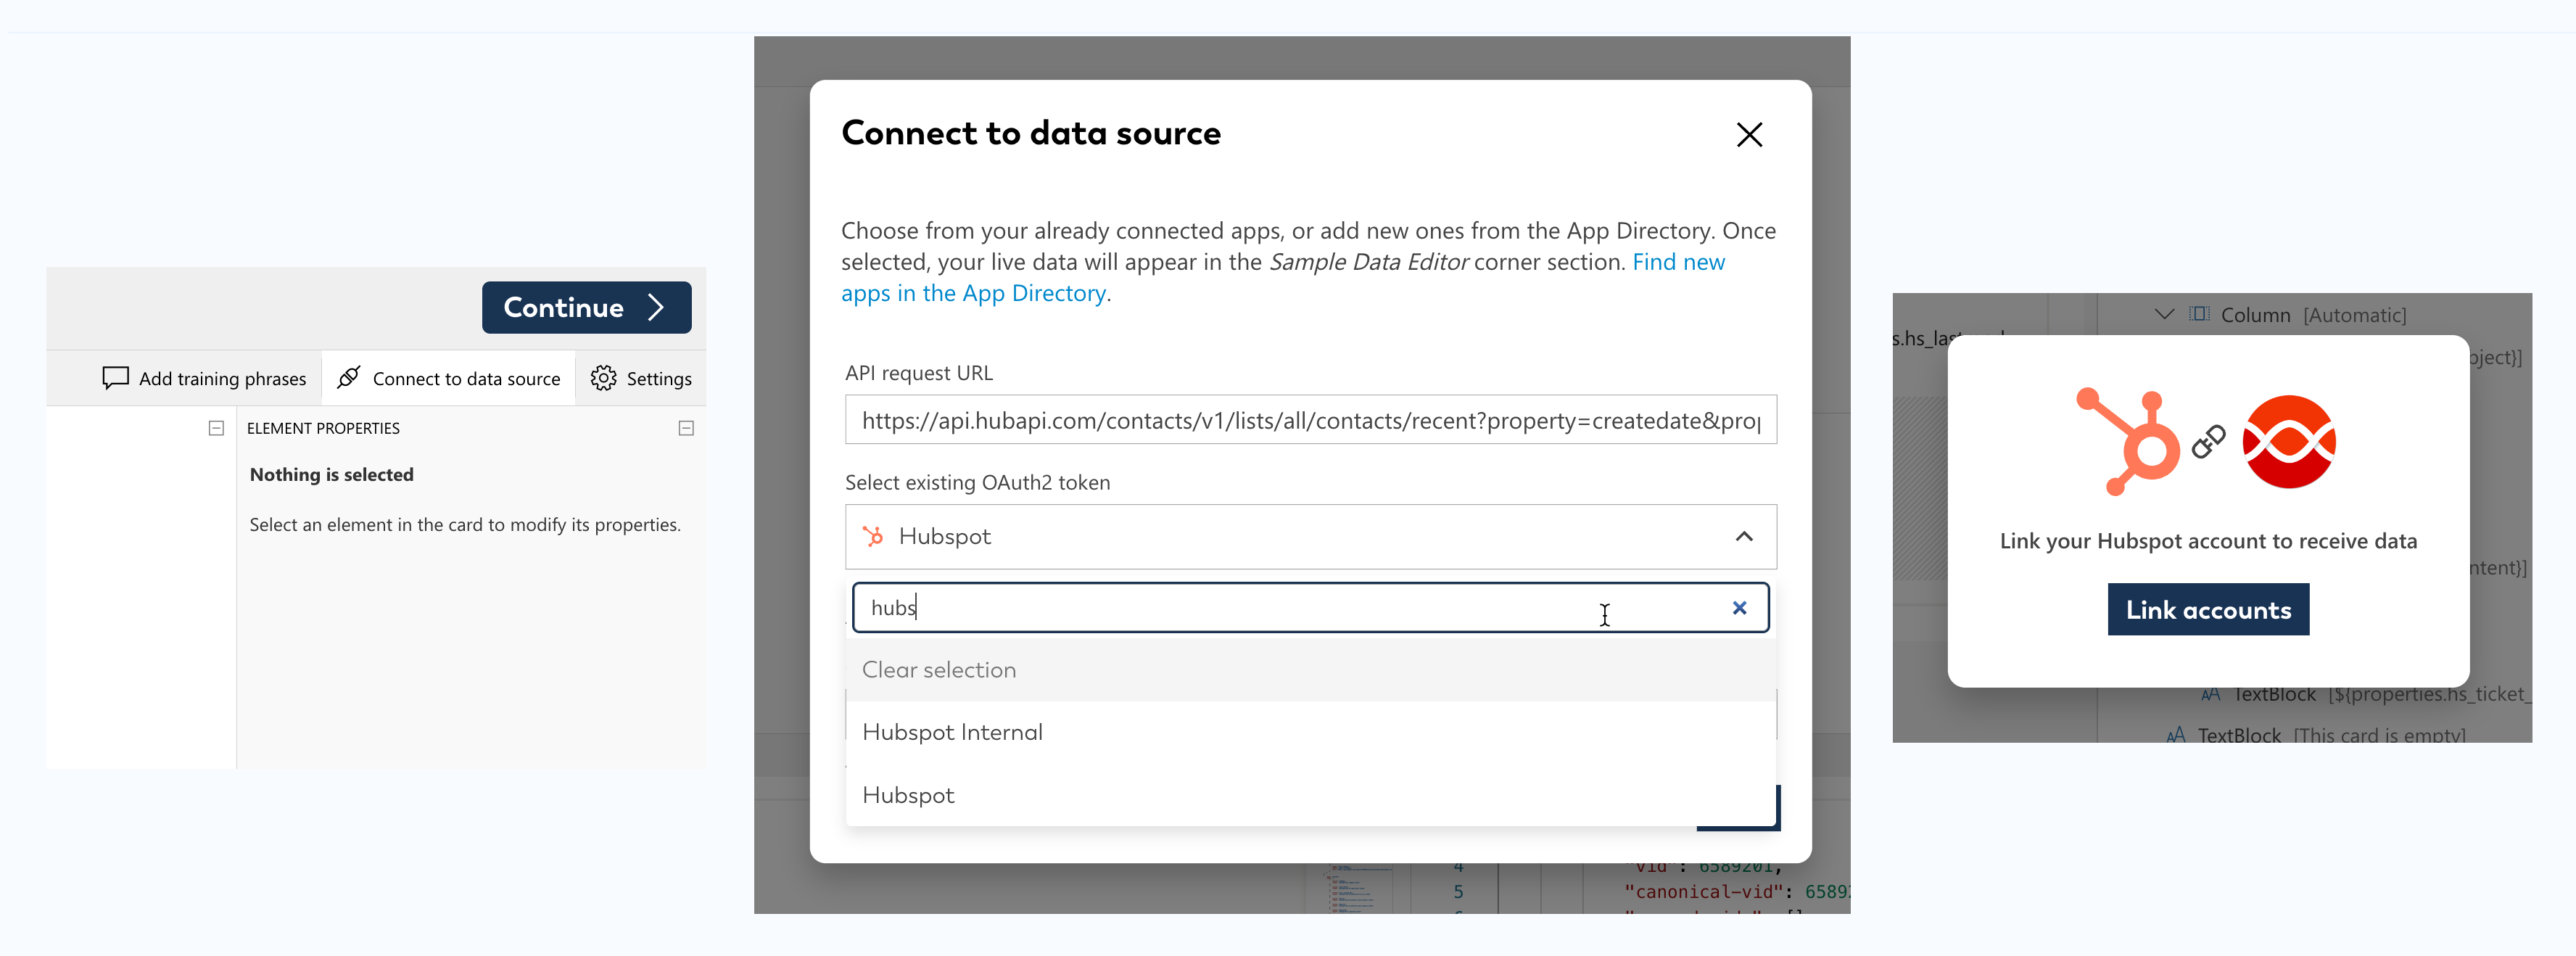Viewport: 2576px width, 956px height.
Task: Click the chain link icon between logos
Action: coord(2209,441)
